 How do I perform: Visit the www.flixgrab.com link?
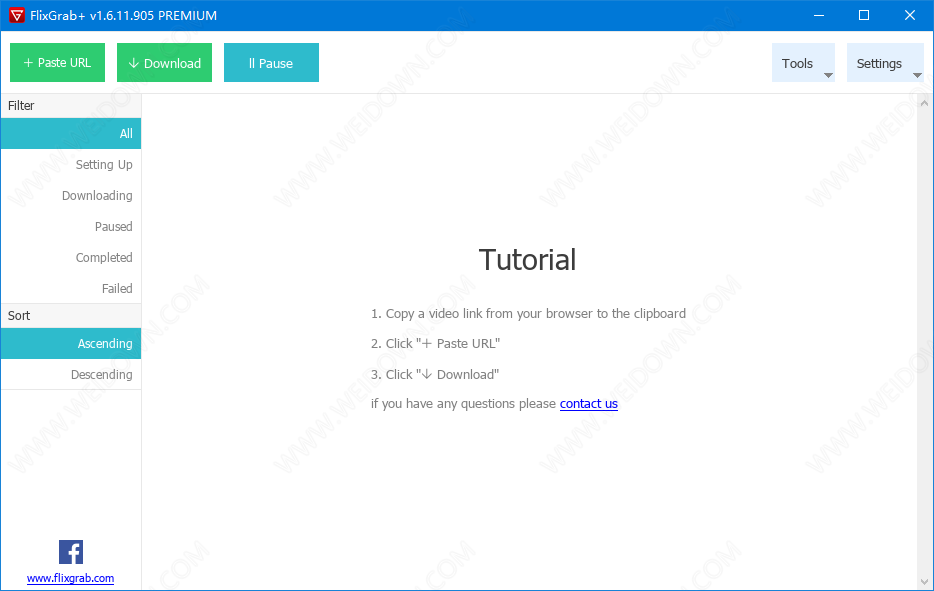(x=70, y=578)
